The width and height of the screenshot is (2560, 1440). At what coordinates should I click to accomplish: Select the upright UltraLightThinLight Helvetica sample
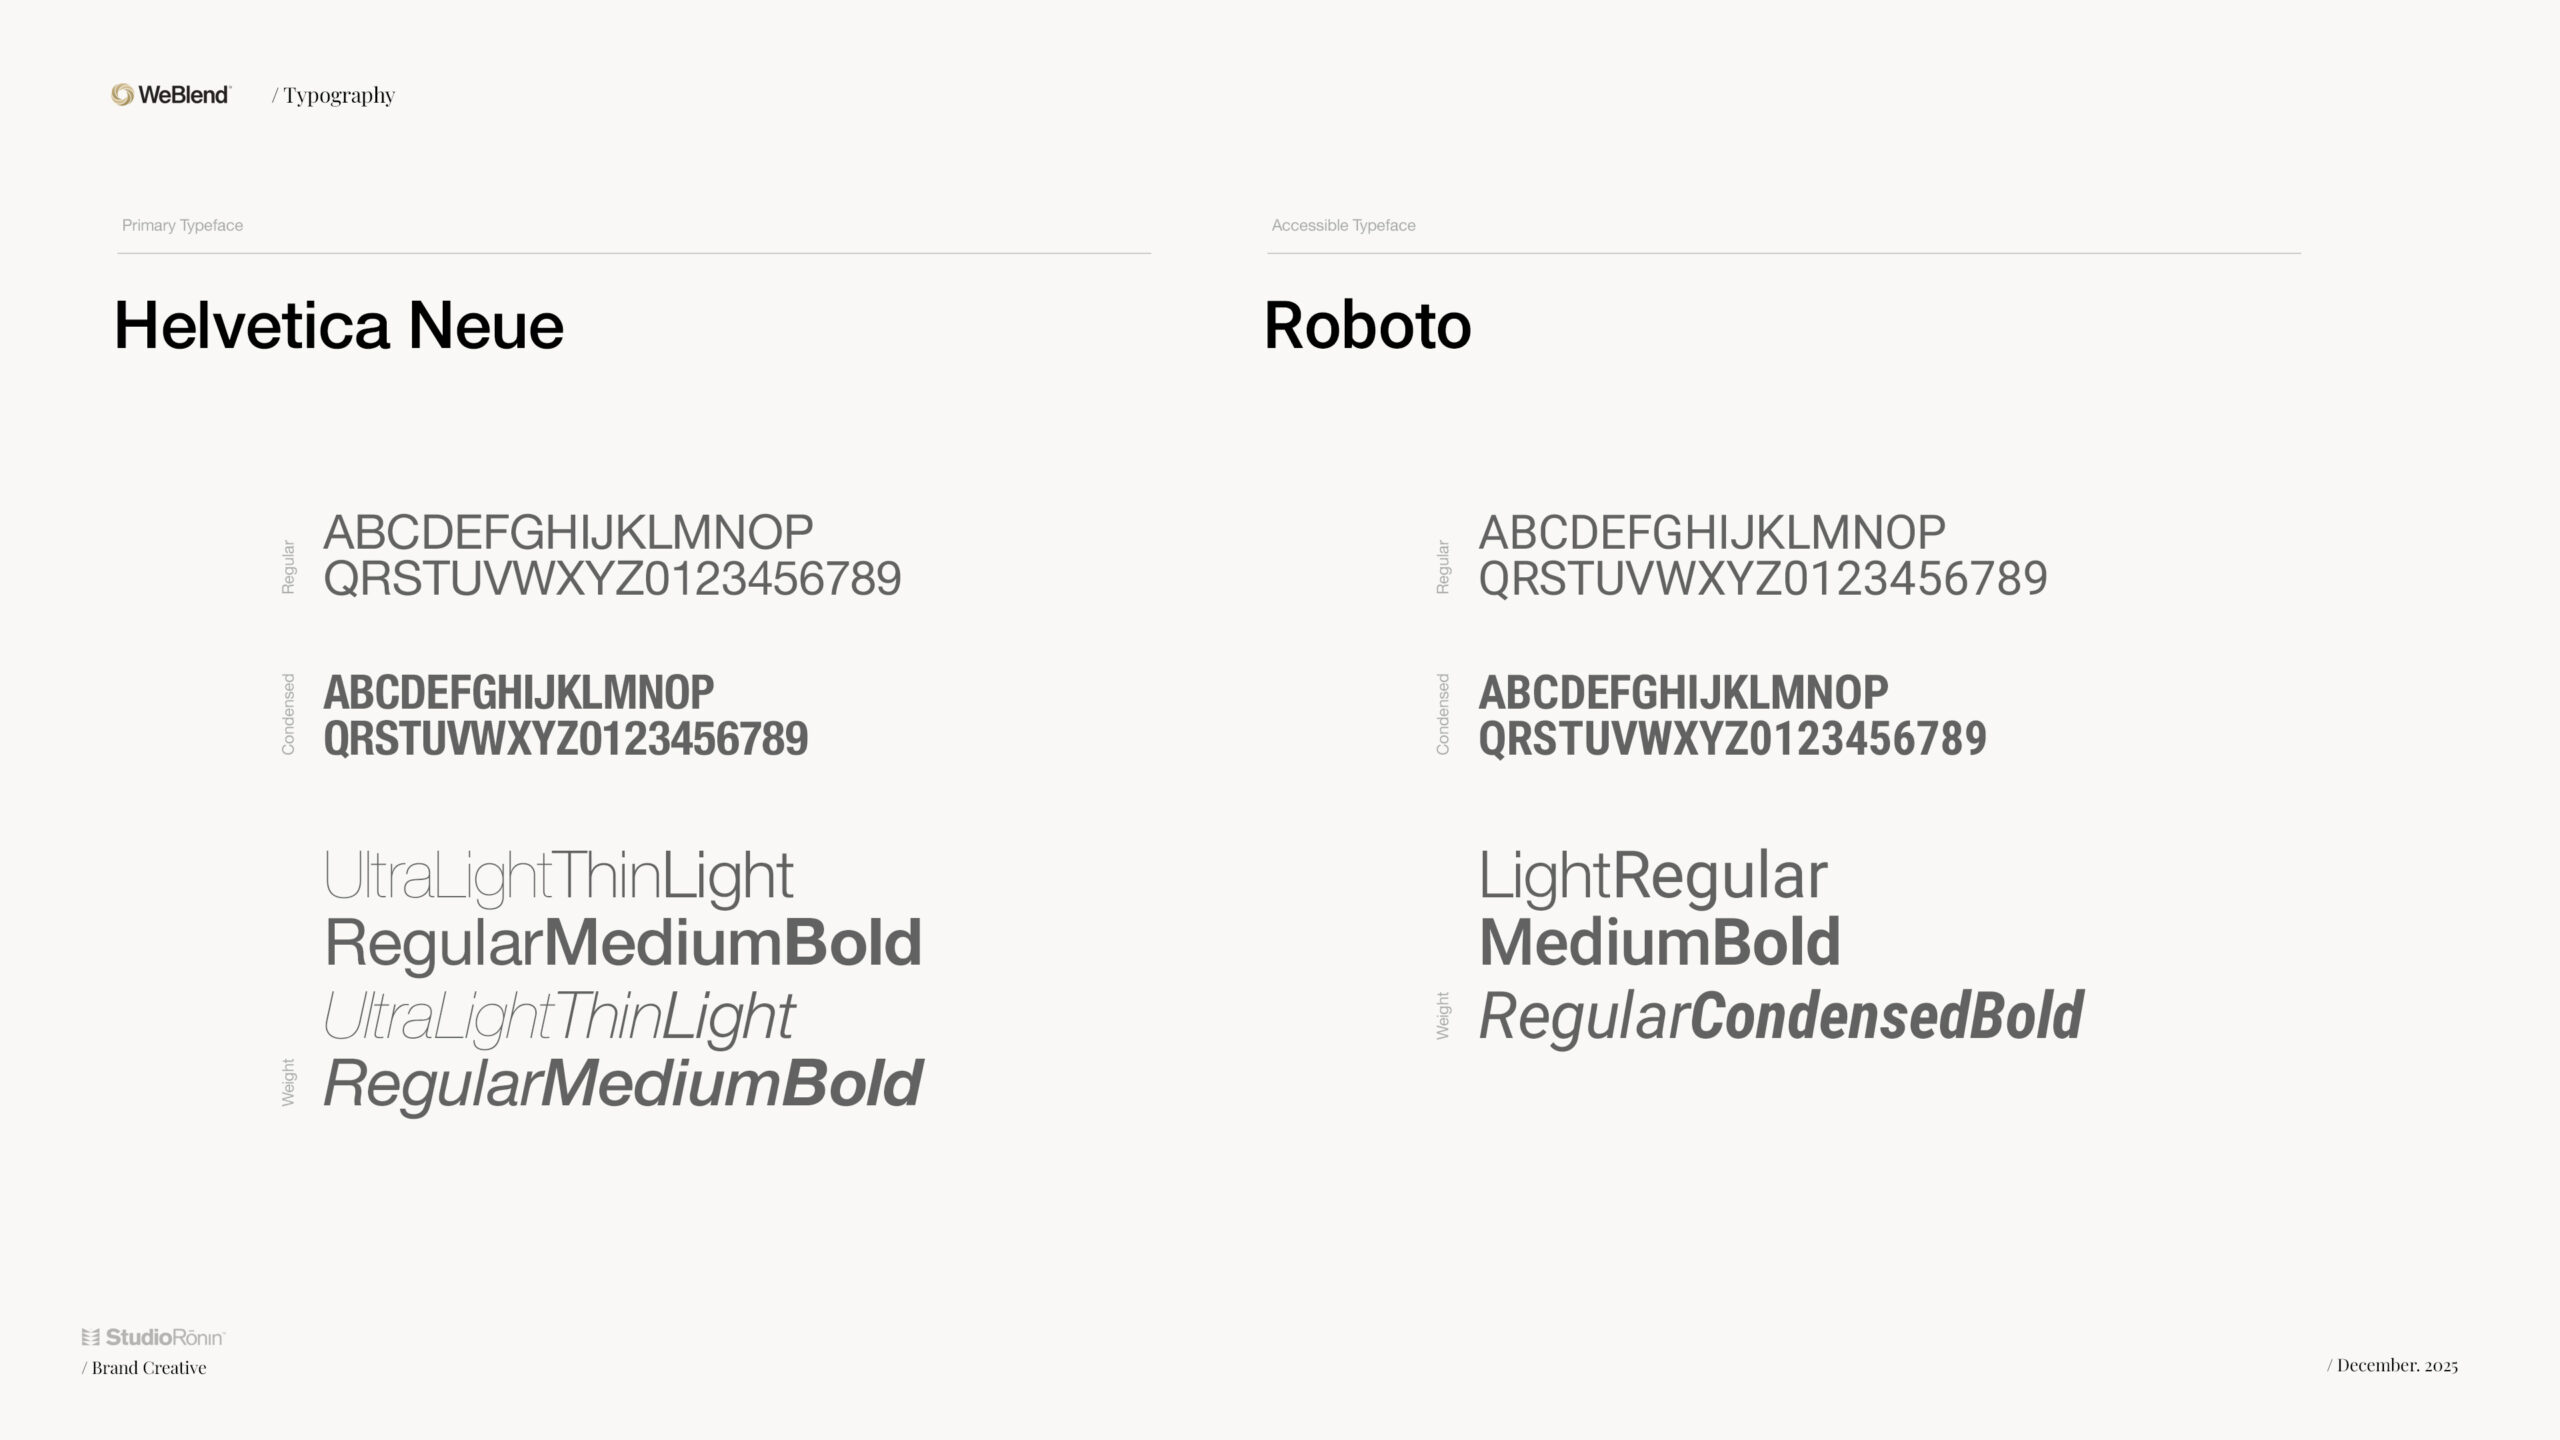558,876
